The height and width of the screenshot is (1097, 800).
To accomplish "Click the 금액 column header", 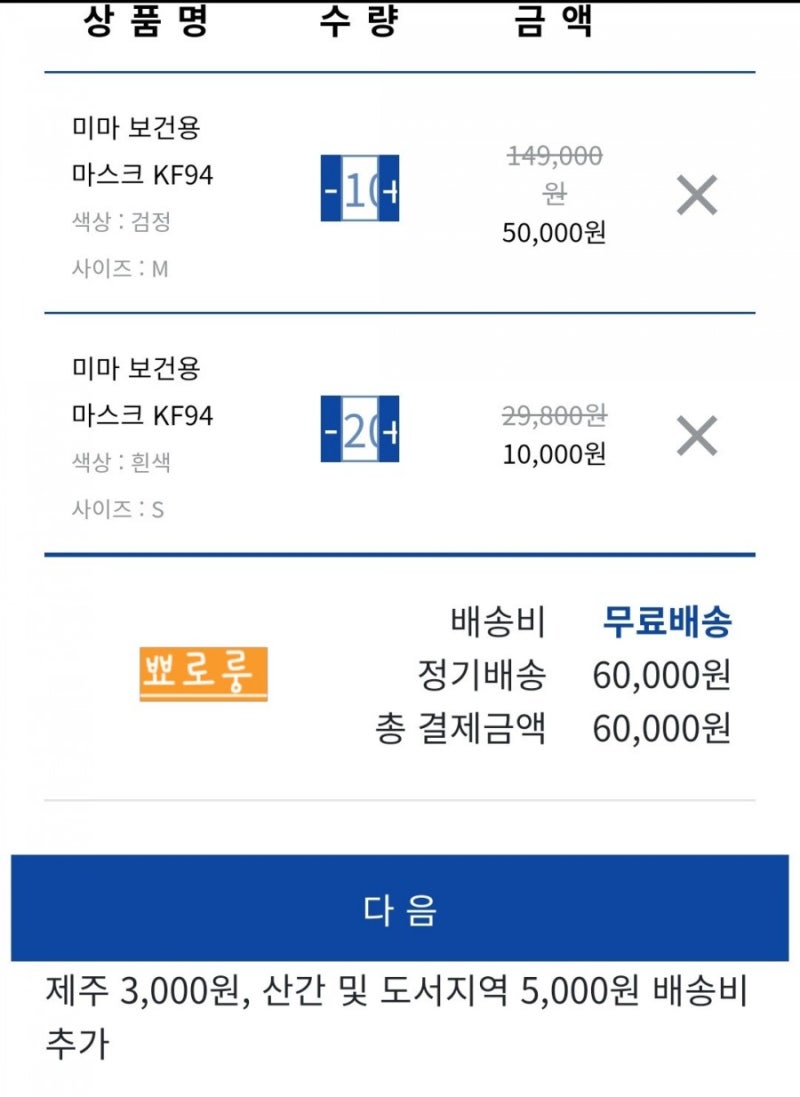I will click(554, 20).
